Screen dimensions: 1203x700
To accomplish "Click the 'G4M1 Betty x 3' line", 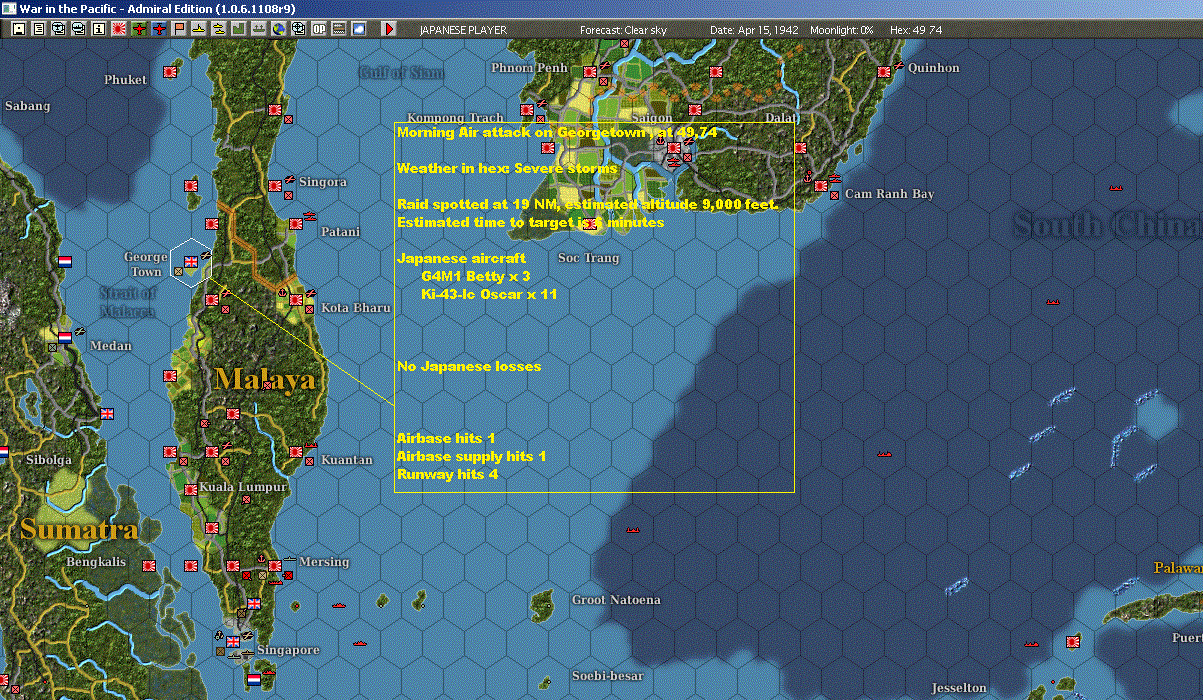I will click(x=475, y=276).
